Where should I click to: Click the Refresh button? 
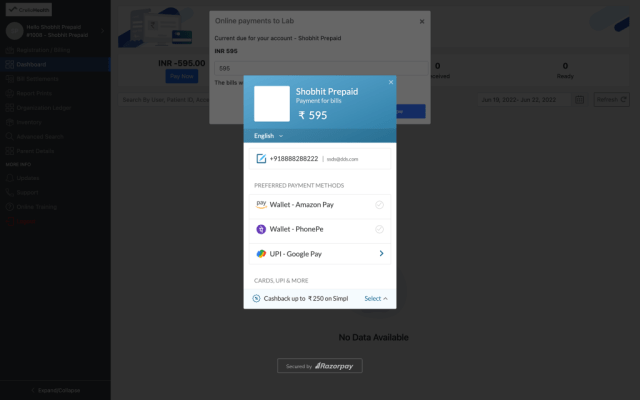[x=611, y=100]
